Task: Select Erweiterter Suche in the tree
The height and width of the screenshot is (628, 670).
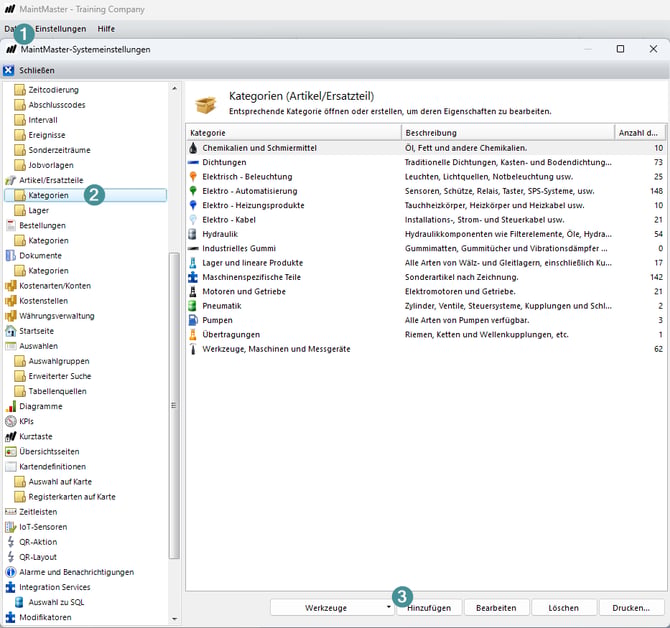Action: coord(60,376)
